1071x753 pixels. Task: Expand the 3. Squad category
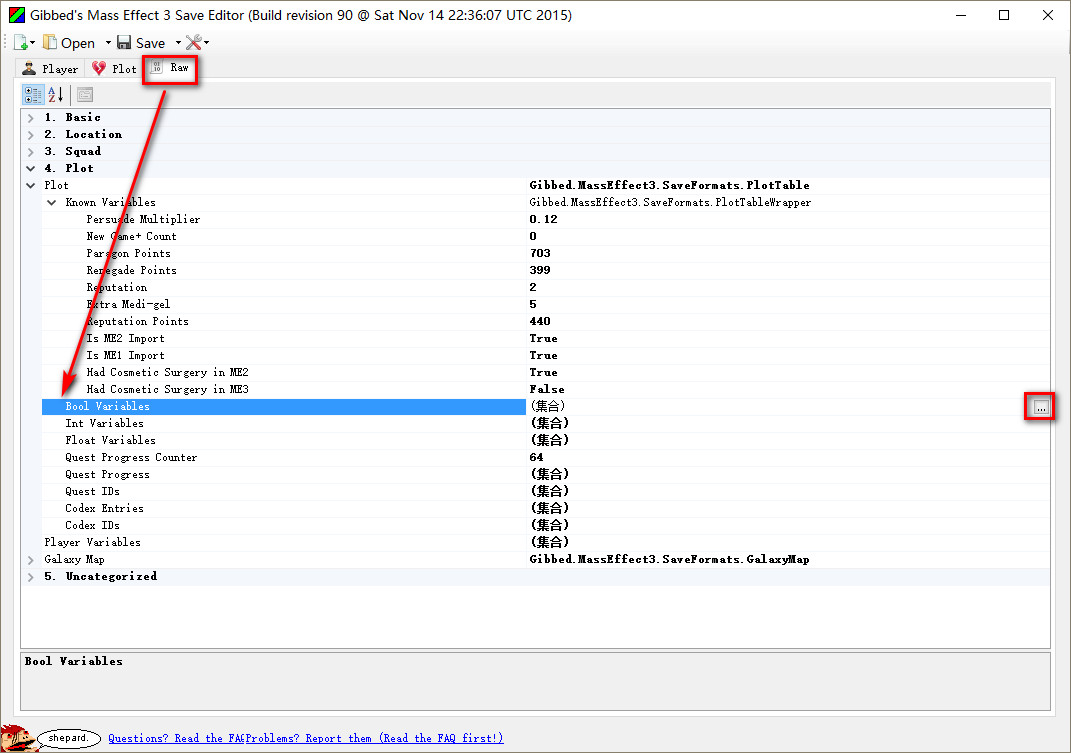click(x=31, y=152)
